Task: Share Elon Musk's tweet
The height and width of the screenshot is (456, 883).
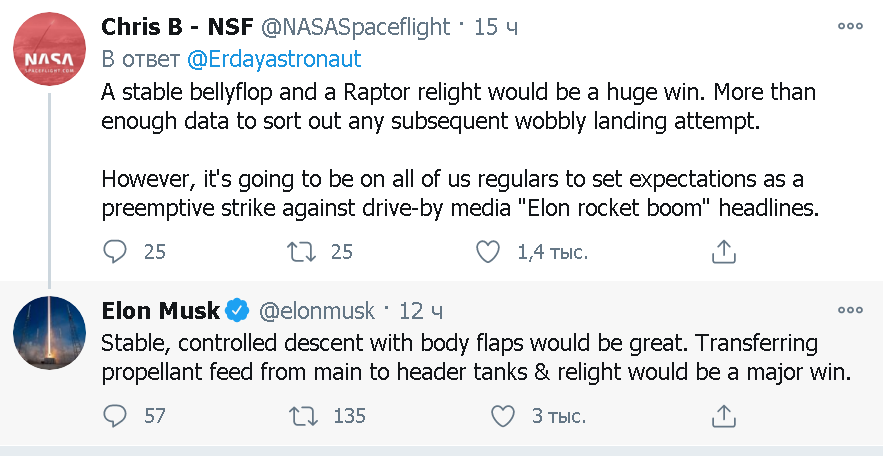Action: pyautogui.click(x=723, y=414)
